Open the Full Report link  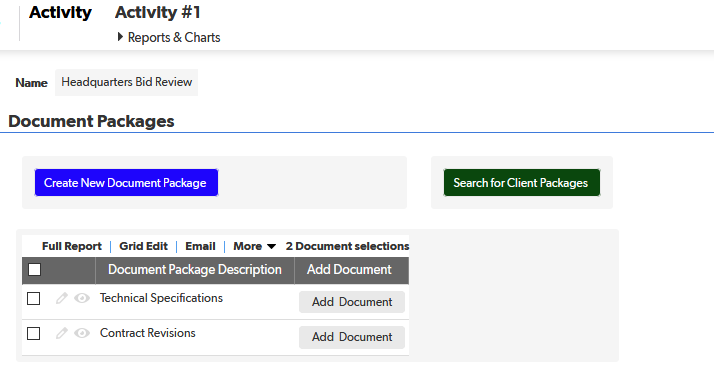click(x=71, y=246)
